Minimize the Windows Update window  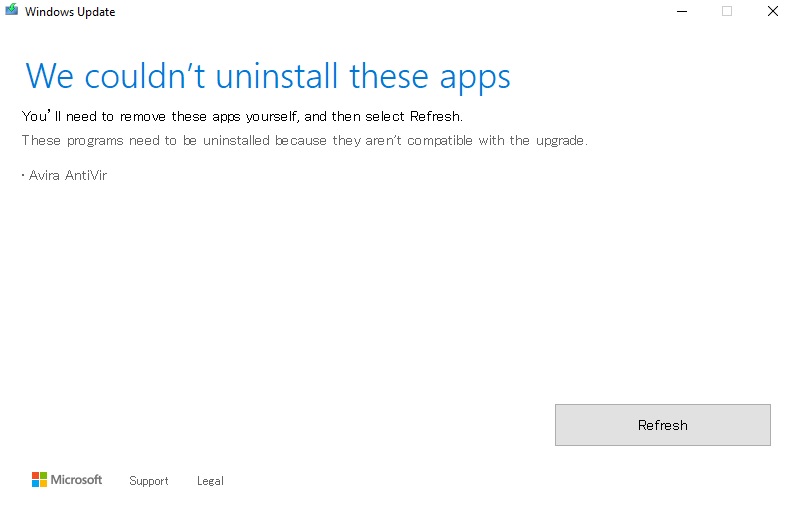(682, 11)
